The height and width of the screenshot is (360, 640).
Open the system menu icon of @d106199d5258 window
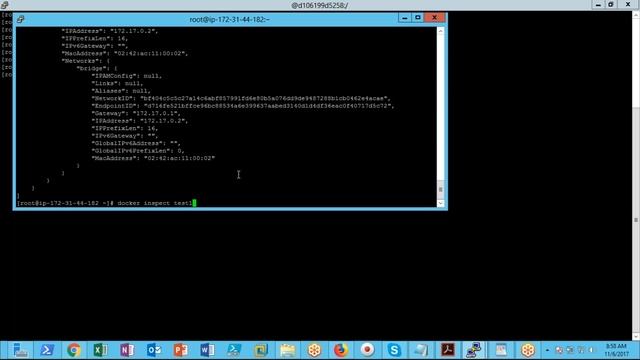[4, 5]
